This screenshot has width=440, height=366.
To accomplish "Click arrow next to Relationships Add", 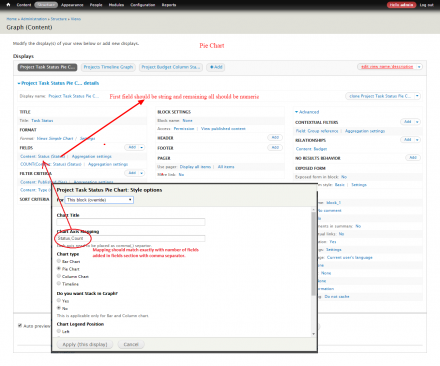I will point(417,140).
